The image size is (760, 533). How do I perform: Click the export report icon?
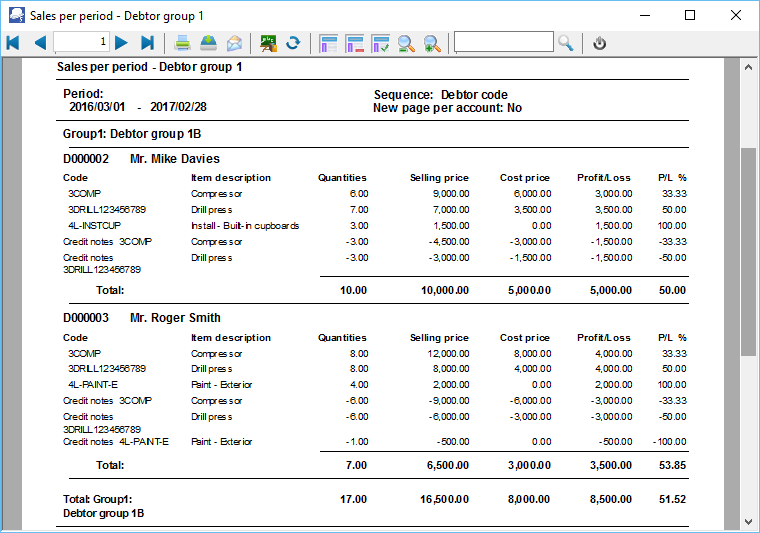pyautogui.click(x=208, y=43)
